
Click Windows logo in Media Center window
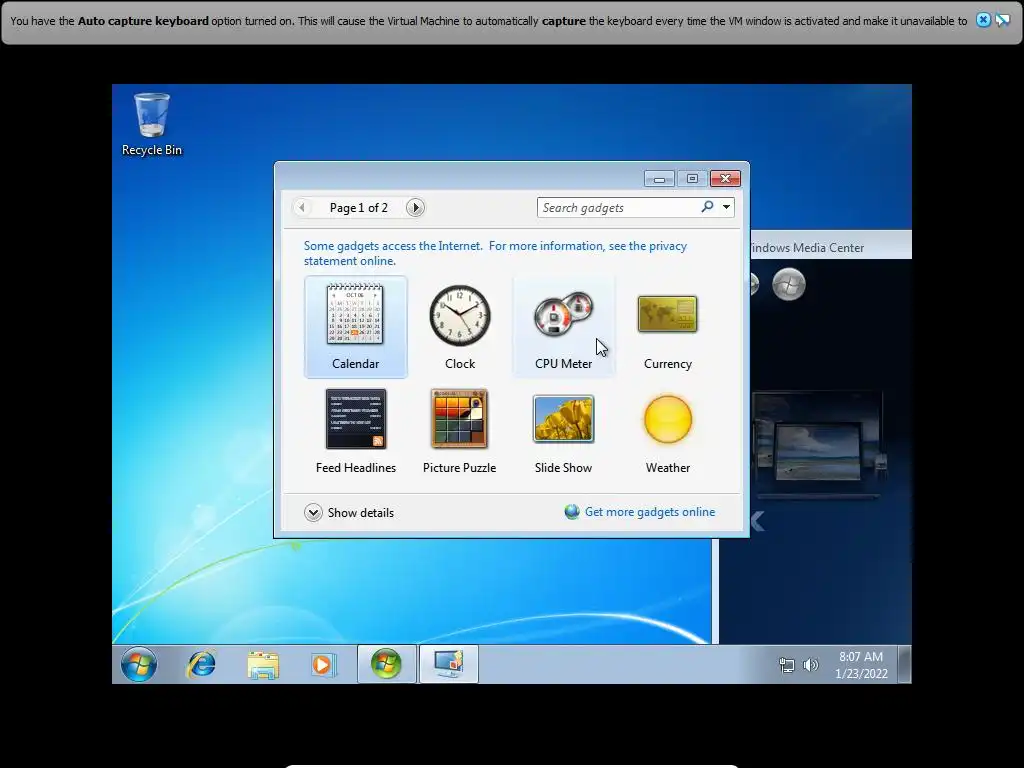pos(789,284)
